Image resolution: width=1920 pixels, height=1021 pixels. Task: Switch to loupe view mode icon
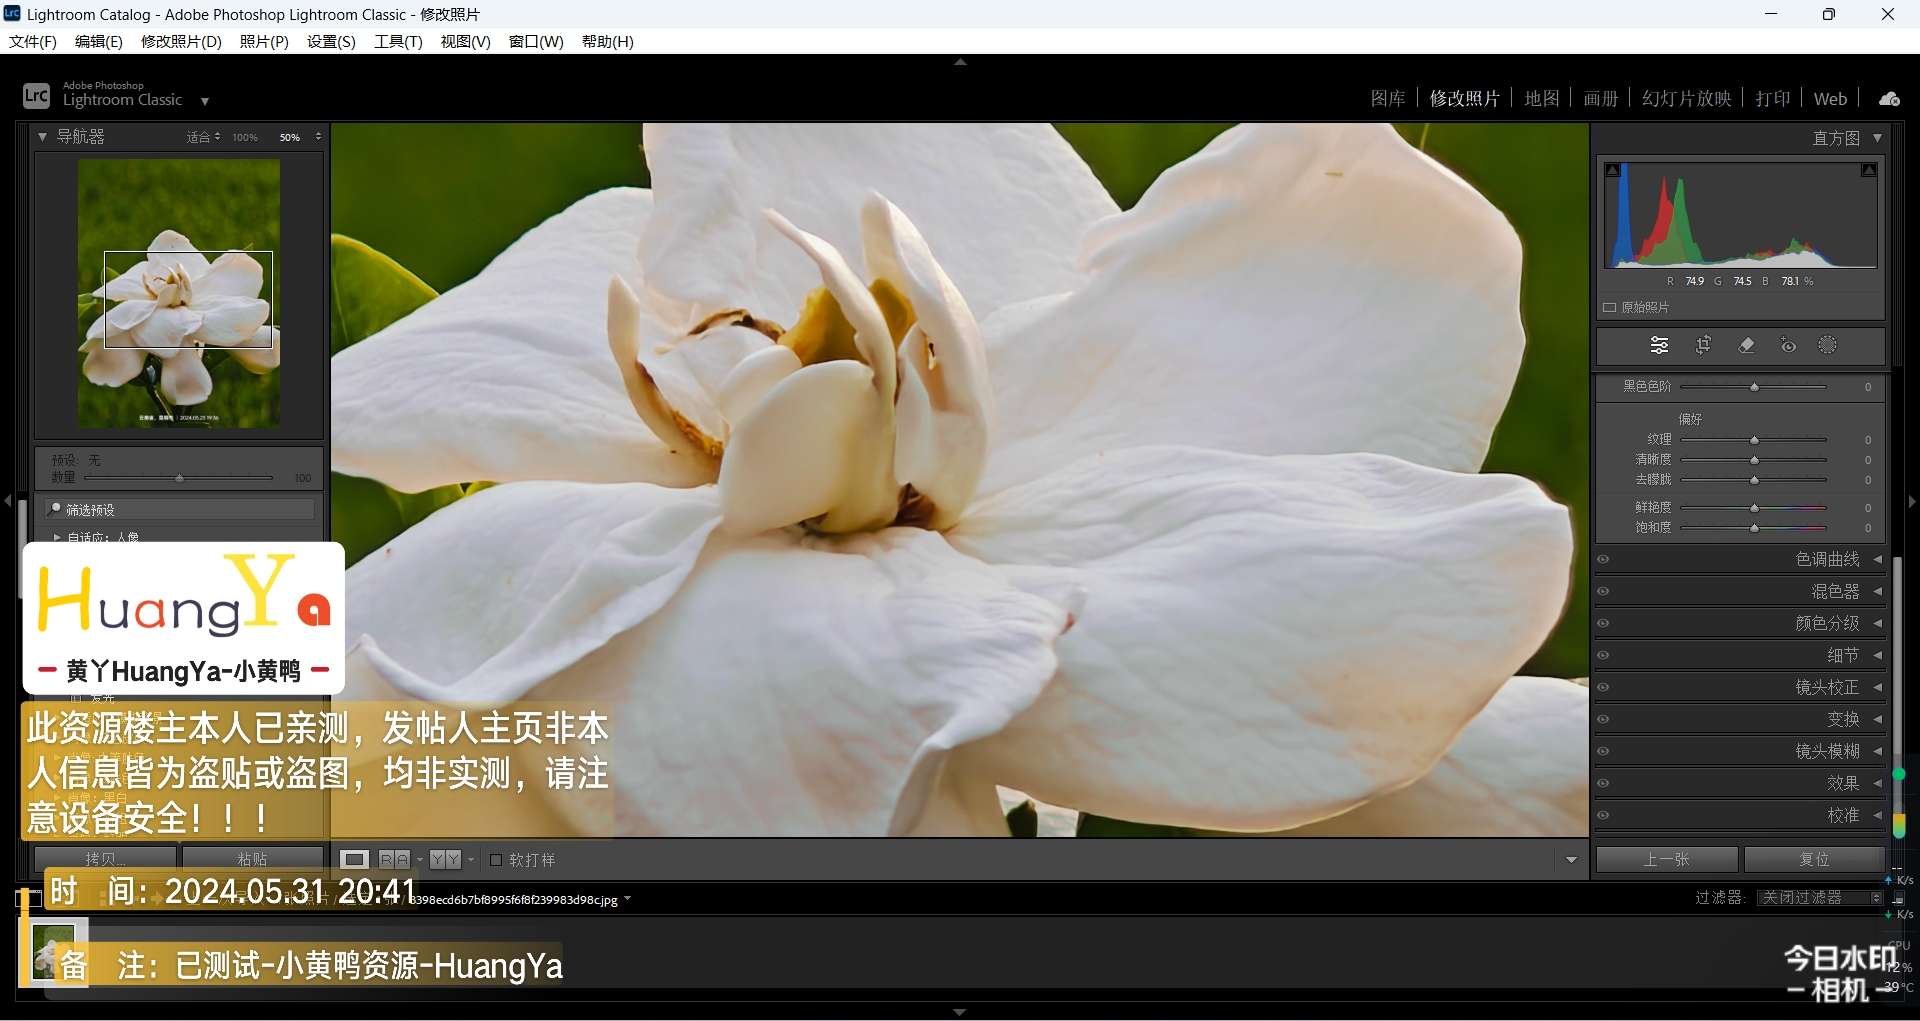[x=354, y=860]
